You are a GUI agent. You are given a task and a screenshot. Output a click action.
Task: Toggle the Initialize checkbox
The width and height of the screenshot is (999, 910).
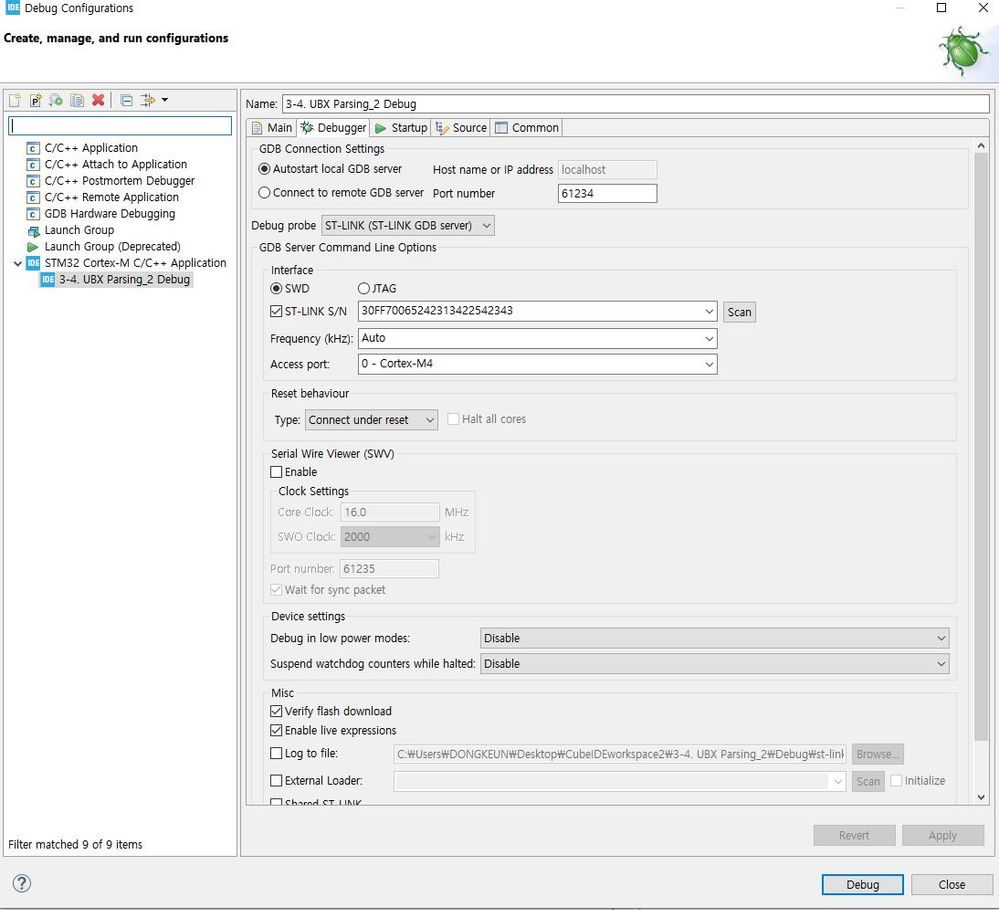click(896, 781)
